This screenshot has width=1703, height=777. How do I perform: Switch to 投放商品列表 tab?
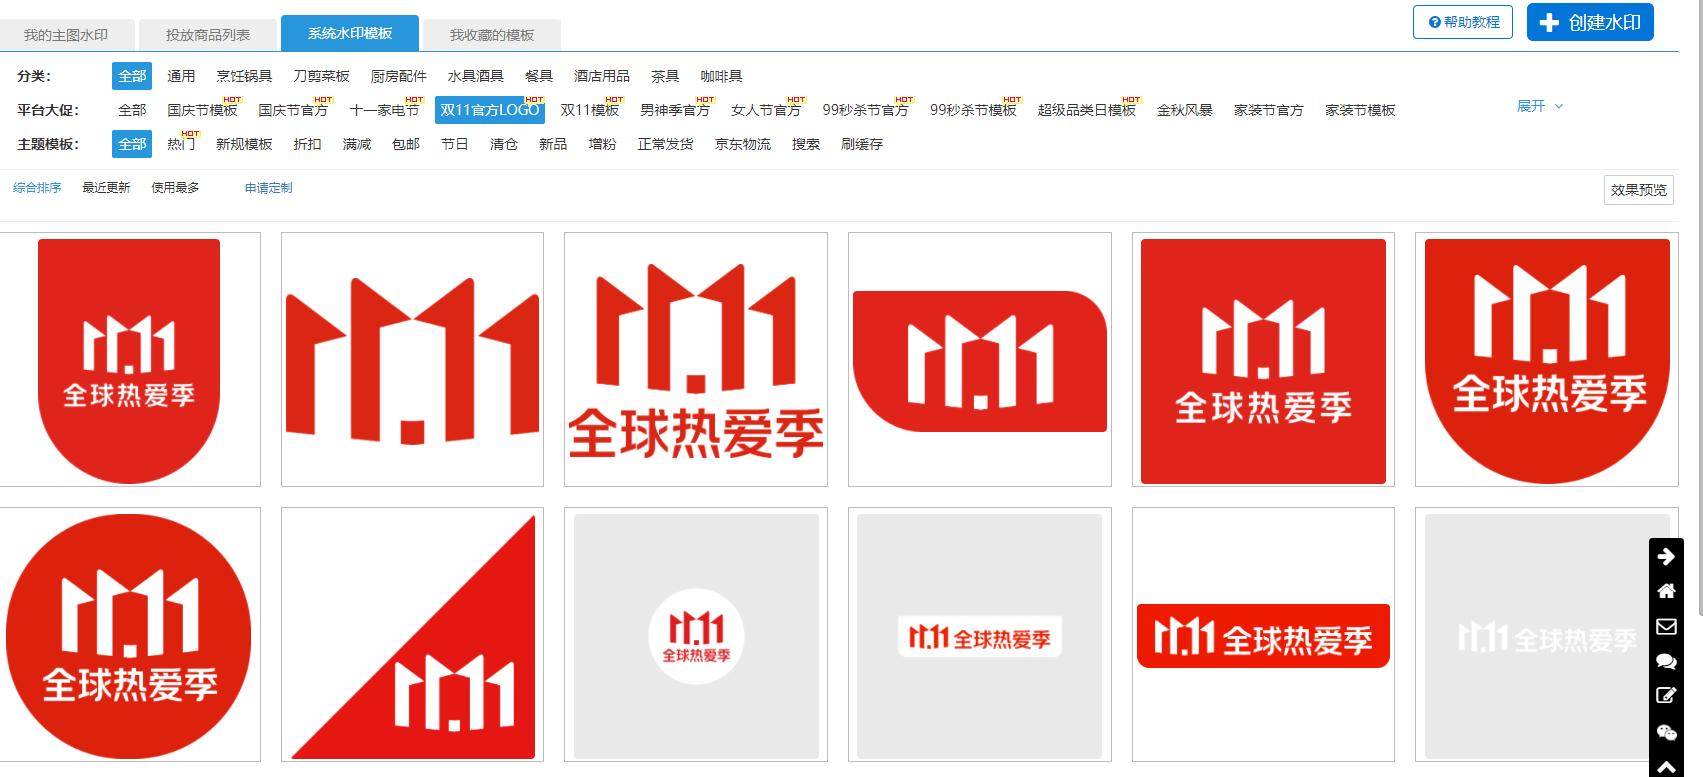tap(208, 35)
